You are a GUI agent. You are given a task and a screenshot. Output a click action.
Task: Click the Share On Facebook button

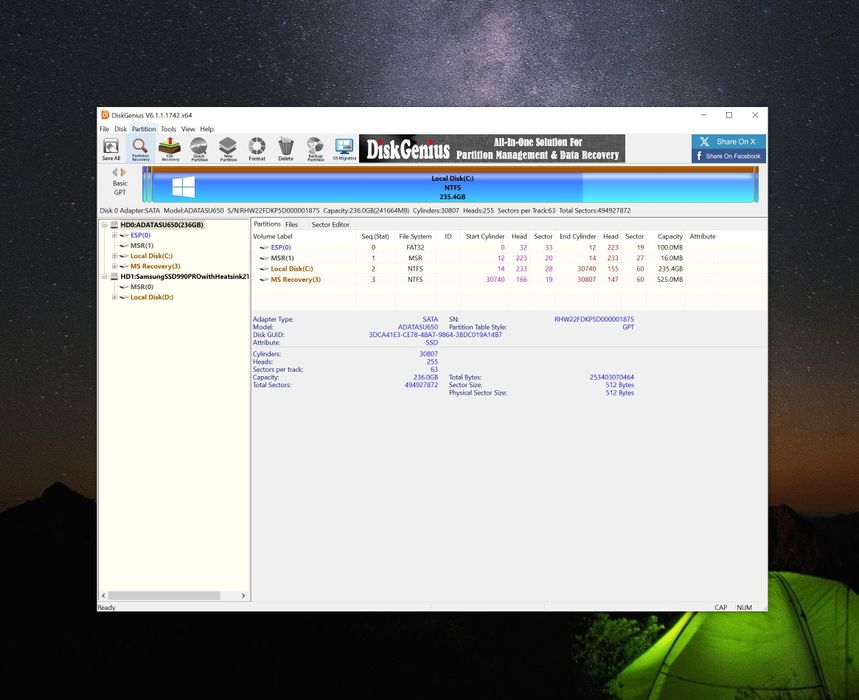[729, 156]
